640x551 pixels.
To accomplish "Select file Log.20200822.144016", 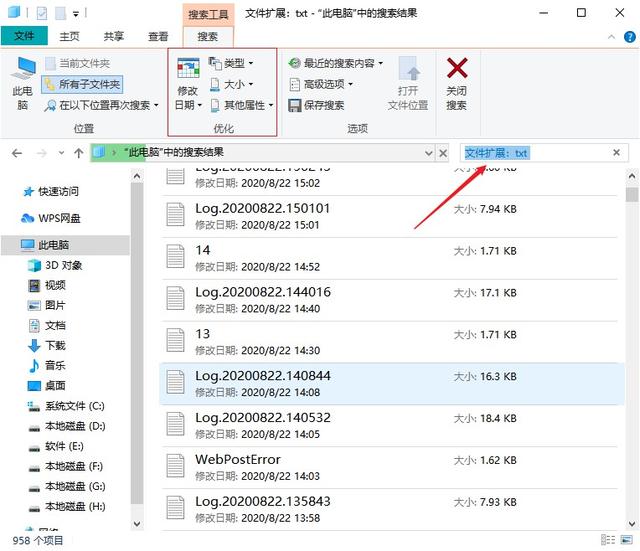I will click(x=391, y=300).
